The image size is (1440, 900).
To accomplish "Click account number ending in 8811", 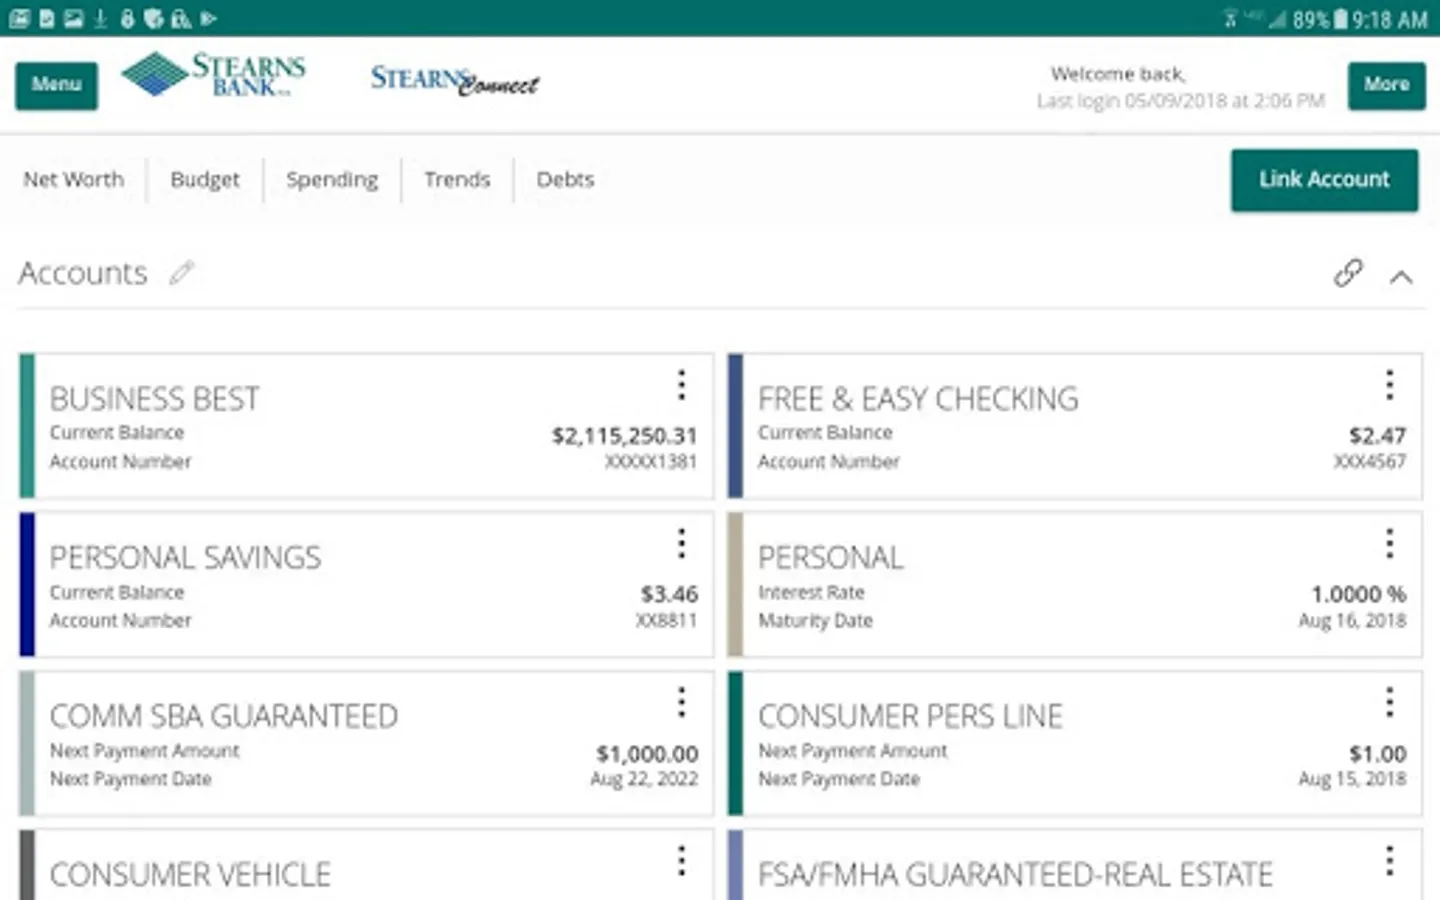I will pyautogui.click(x=666, y=621).
